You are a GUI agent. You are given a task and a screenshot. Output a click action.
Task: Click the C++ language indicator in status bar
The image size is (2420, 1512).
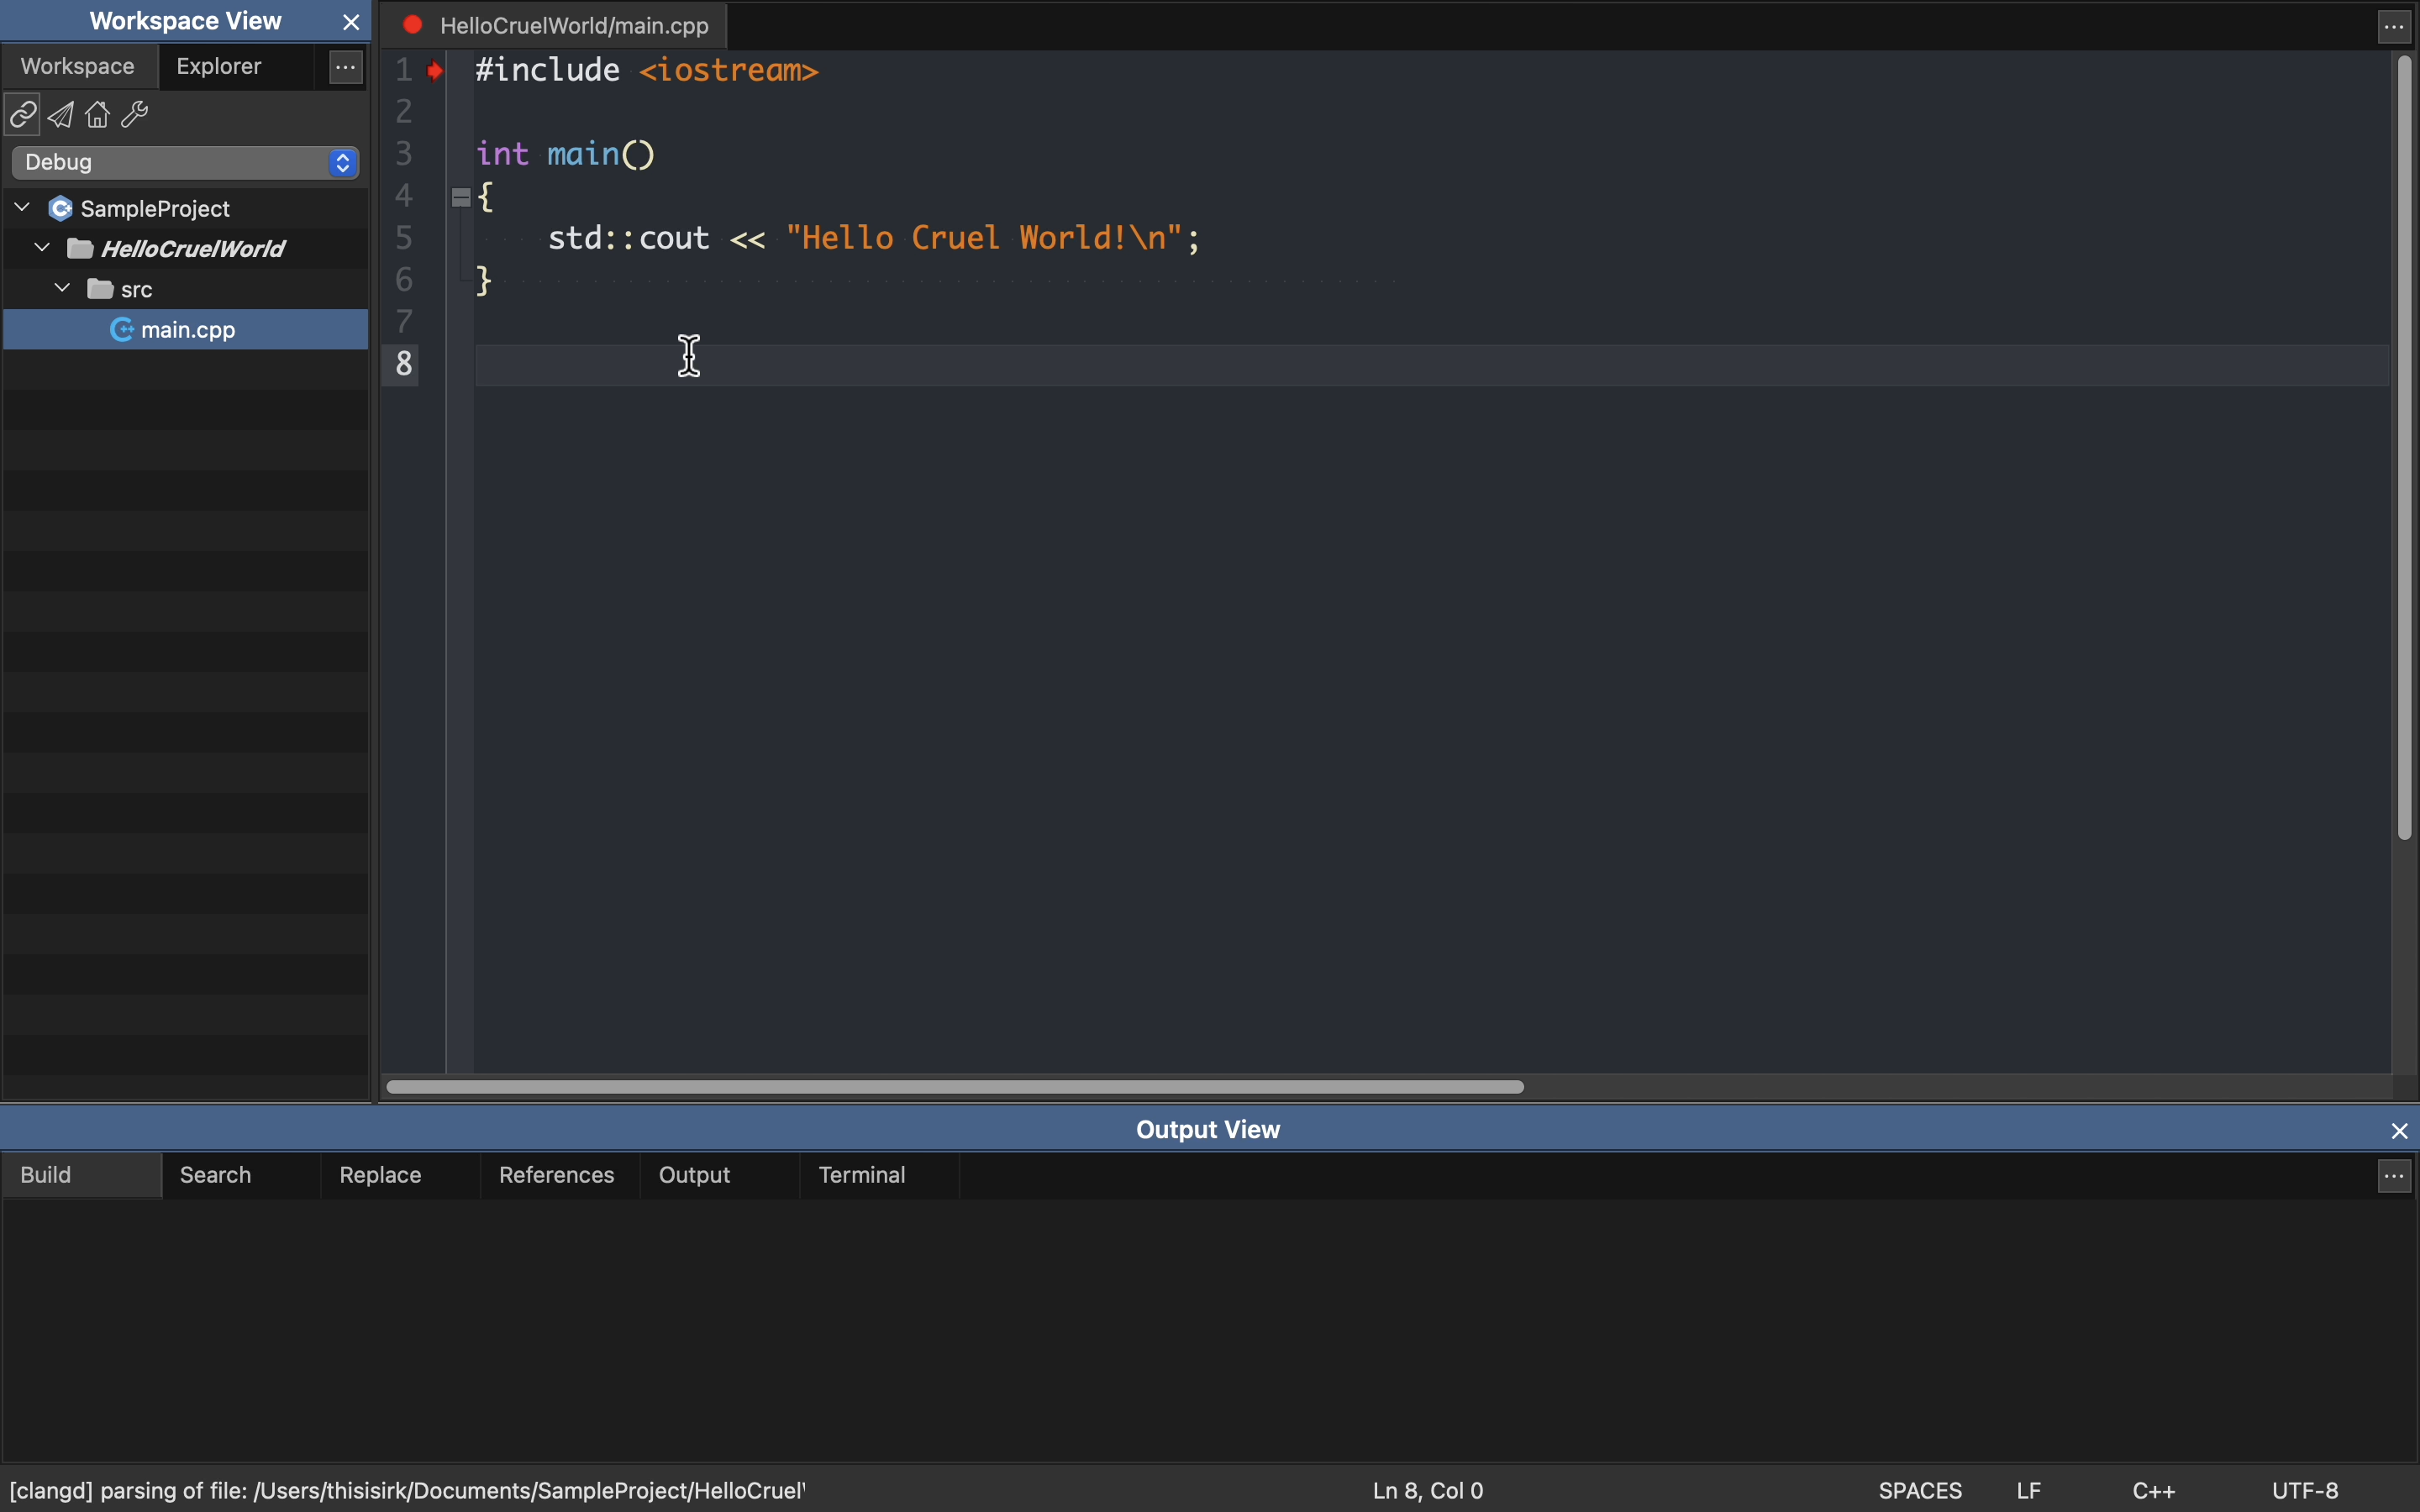tap(2154, 1490)
